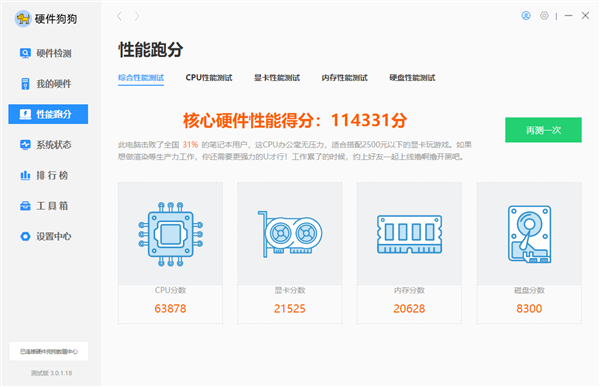Image resolution: width=600 pixels, height=387 pixels.
Task: Close the 硬件狗狗 window
Action: (x=585, y=16)
